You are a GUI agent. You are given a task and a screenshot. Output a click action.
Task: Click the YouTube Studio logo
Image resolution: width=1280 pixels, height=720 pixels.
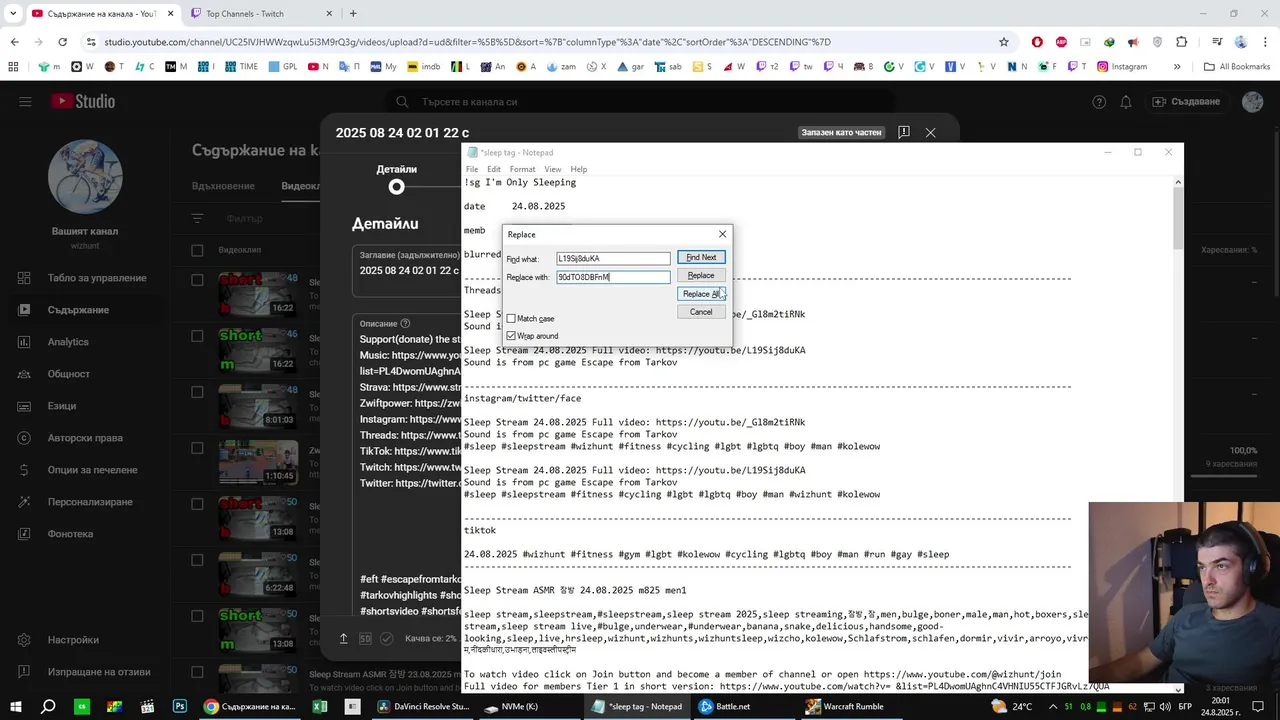point(83,101)
